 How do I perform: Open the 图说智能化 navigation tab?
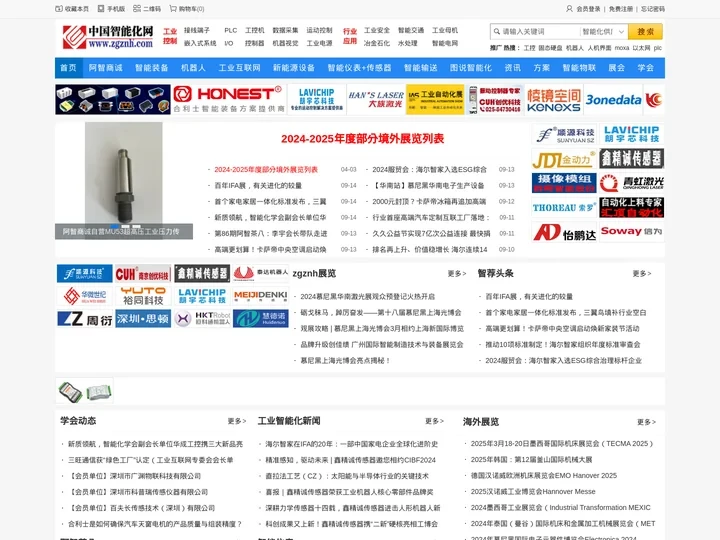tap(471, 68)
